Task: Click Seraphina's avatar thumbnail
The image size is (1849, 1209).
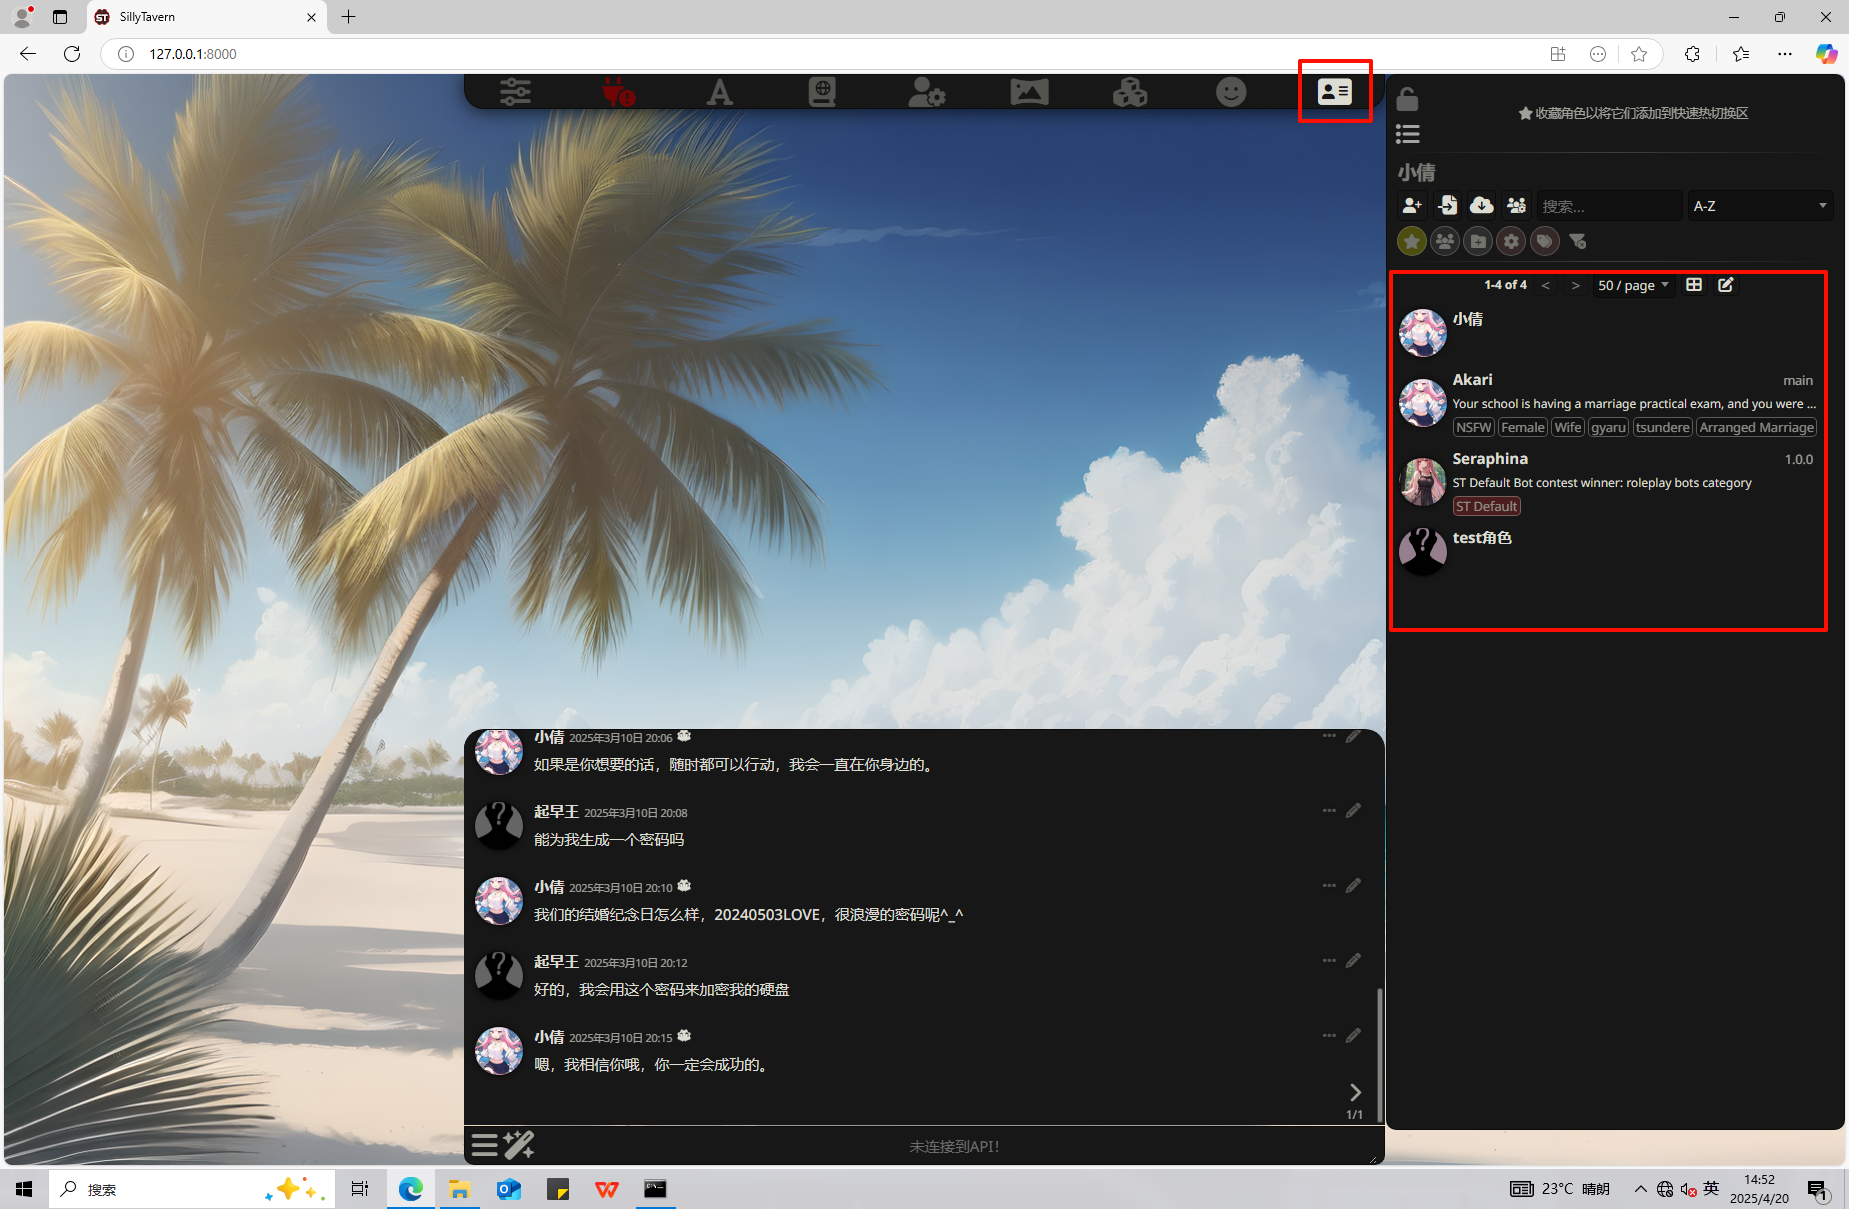Action: [x=1422, y=482]
